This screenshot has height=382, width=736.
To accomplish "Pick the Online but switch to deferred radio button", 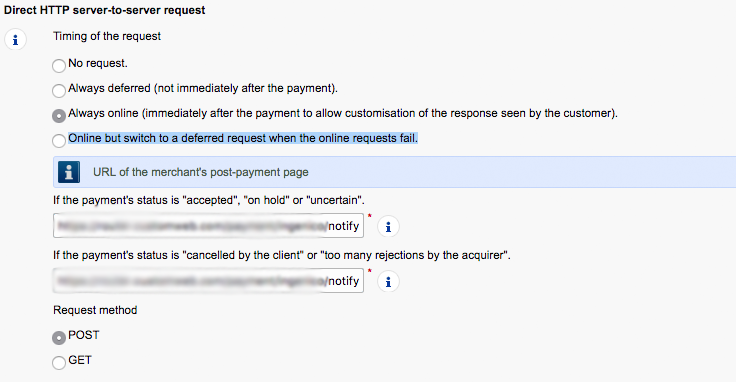I will pos(59,141).
